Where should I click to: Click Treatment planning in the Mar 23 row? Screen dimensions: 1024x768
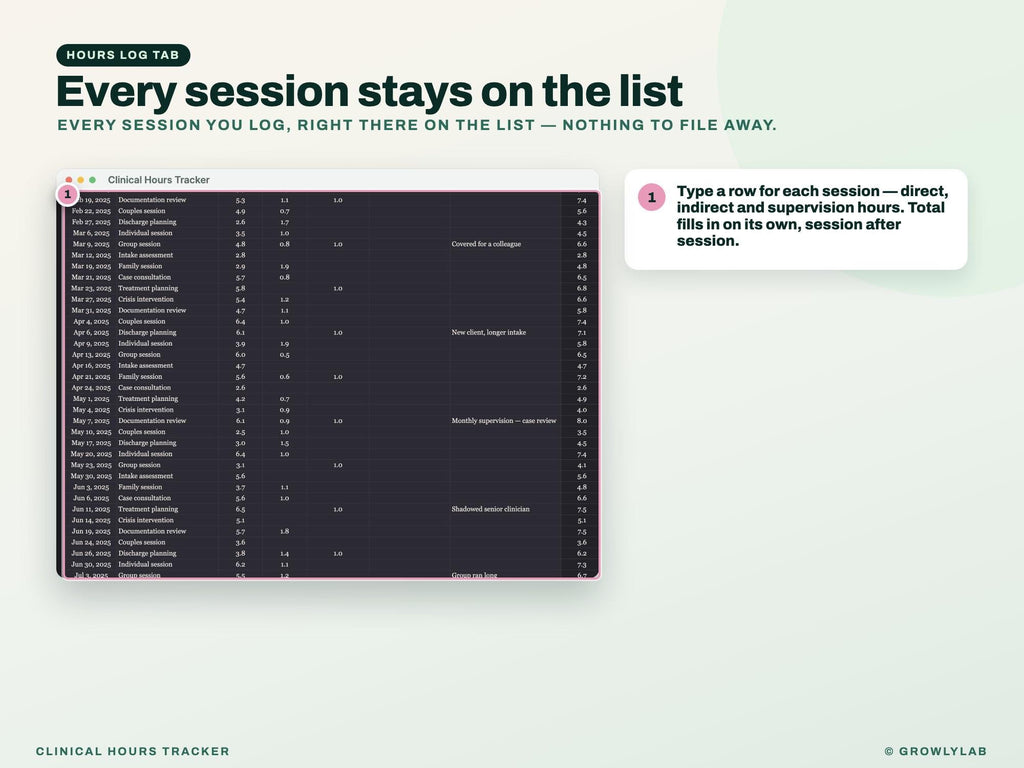[x=148, y=289]
